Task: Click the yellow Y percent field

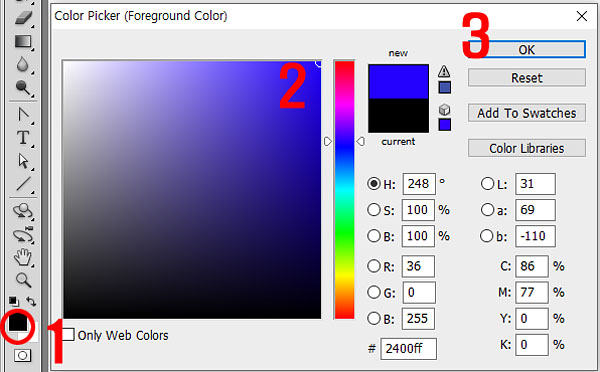Action: coord(532,318)
